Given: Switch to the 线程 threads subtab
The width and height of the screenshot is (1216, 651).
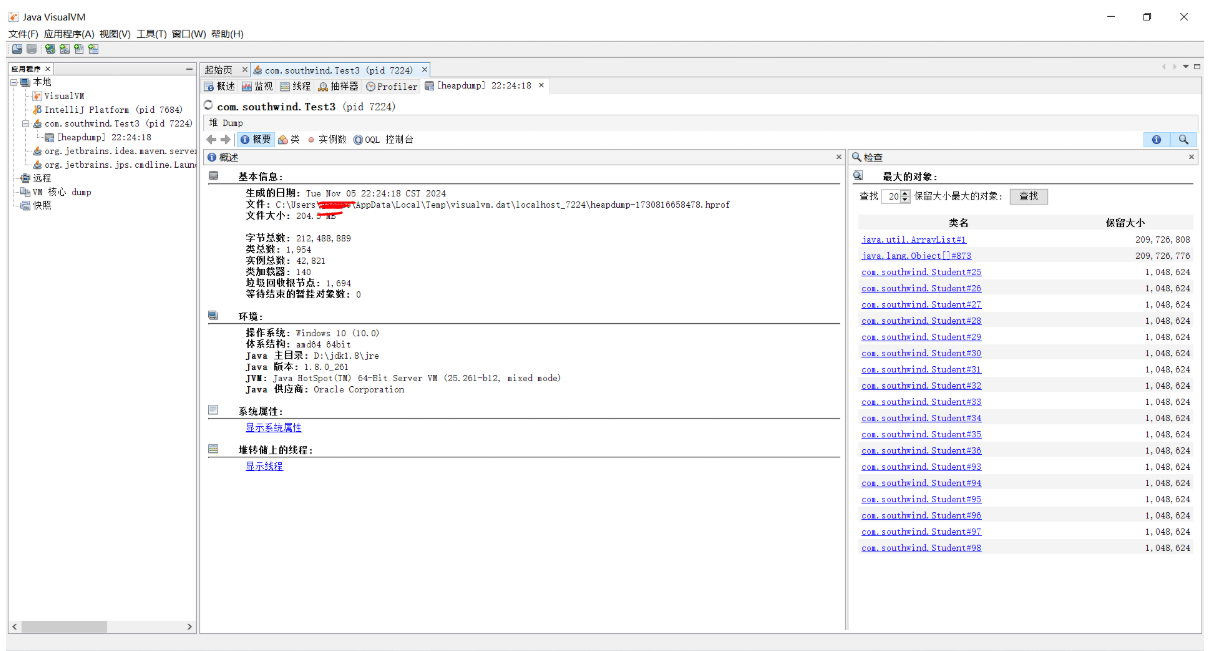Looking at the screenshot, I should pos(295,87).
